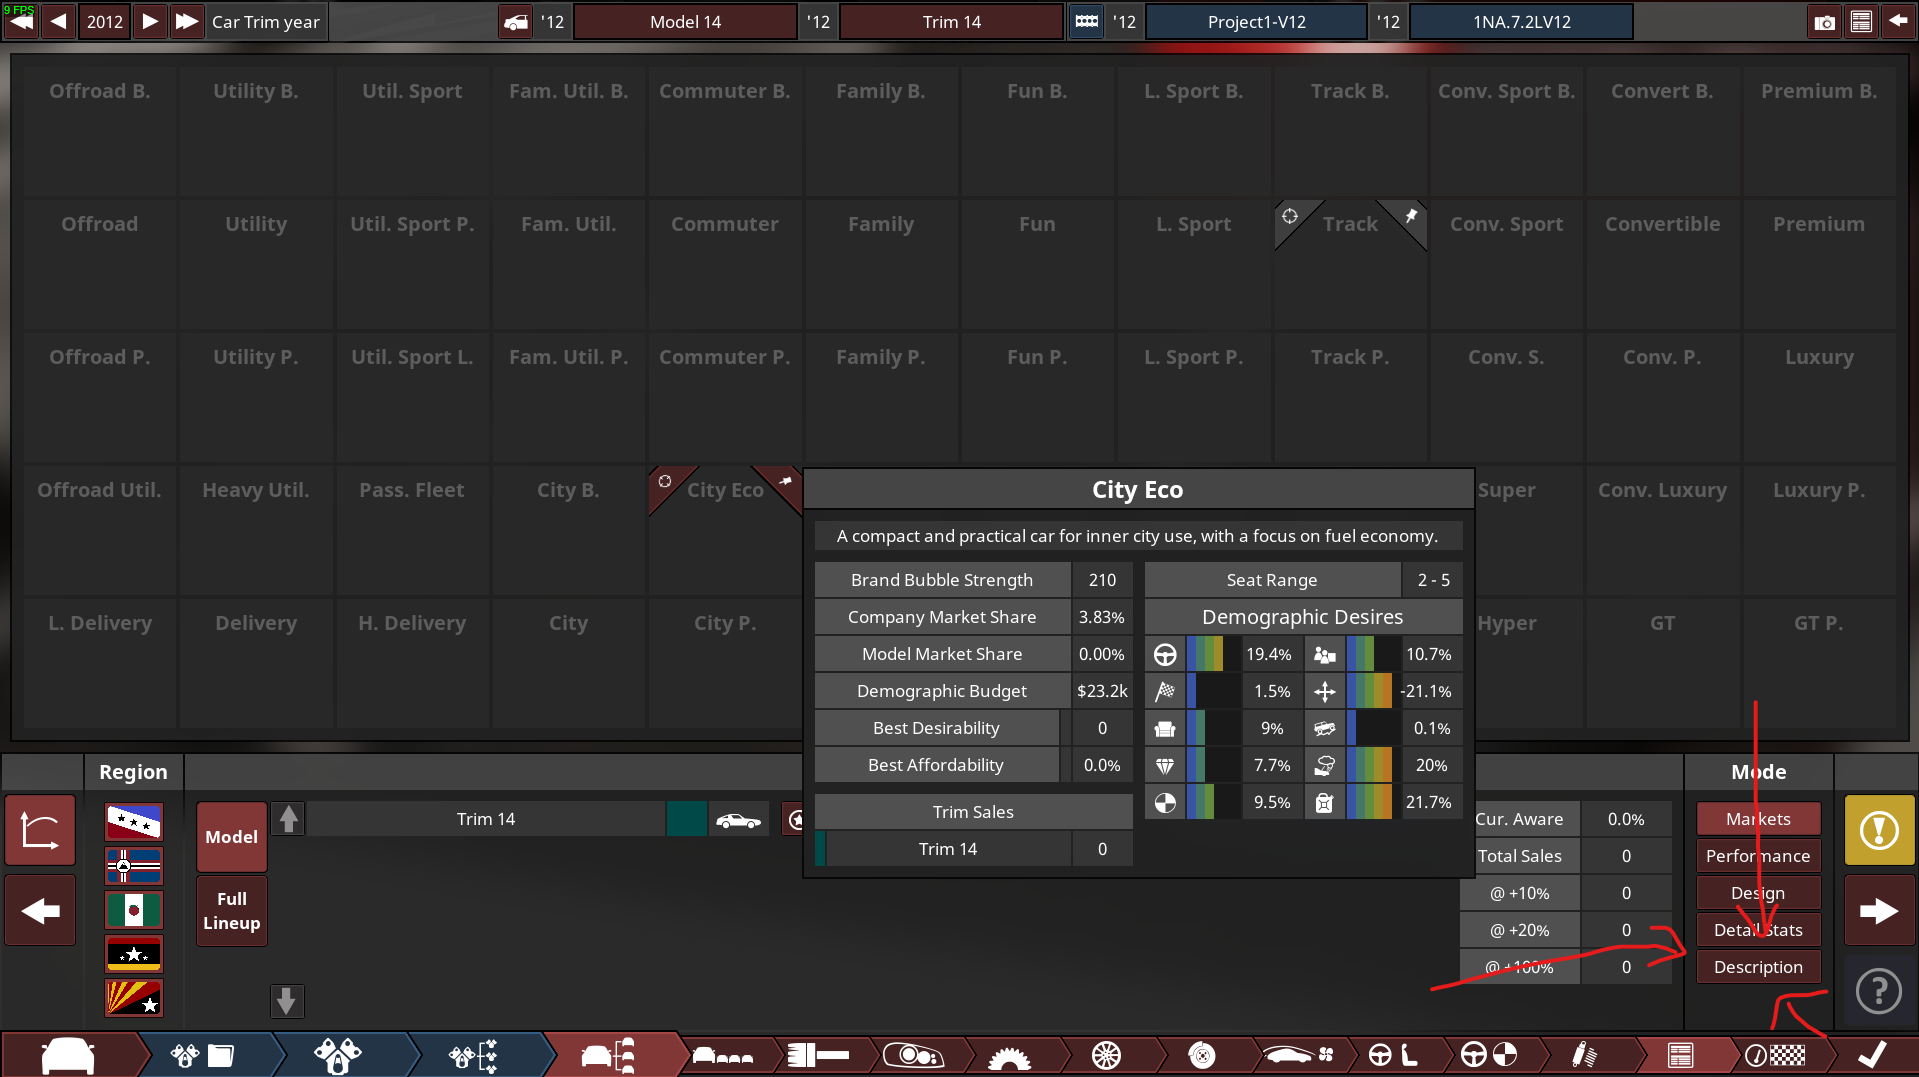
Task: Open the wheels and tires tab
Action: coord(1106,1055)
